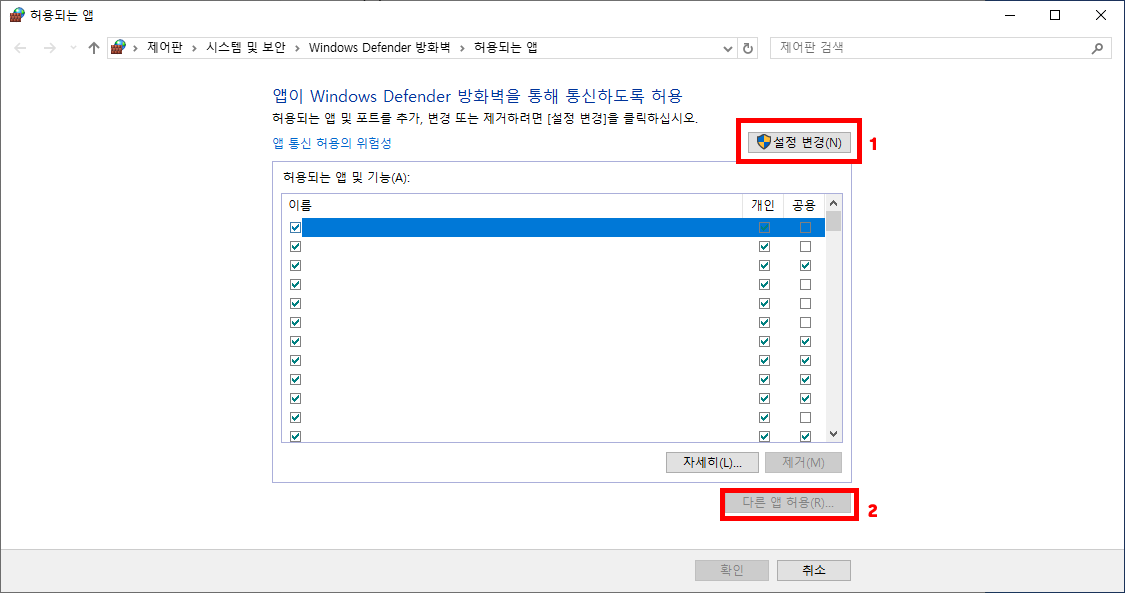Navigate to 제어판 breadcrumb
This screenshot has width=1125, height=593.
click(165, 48)
